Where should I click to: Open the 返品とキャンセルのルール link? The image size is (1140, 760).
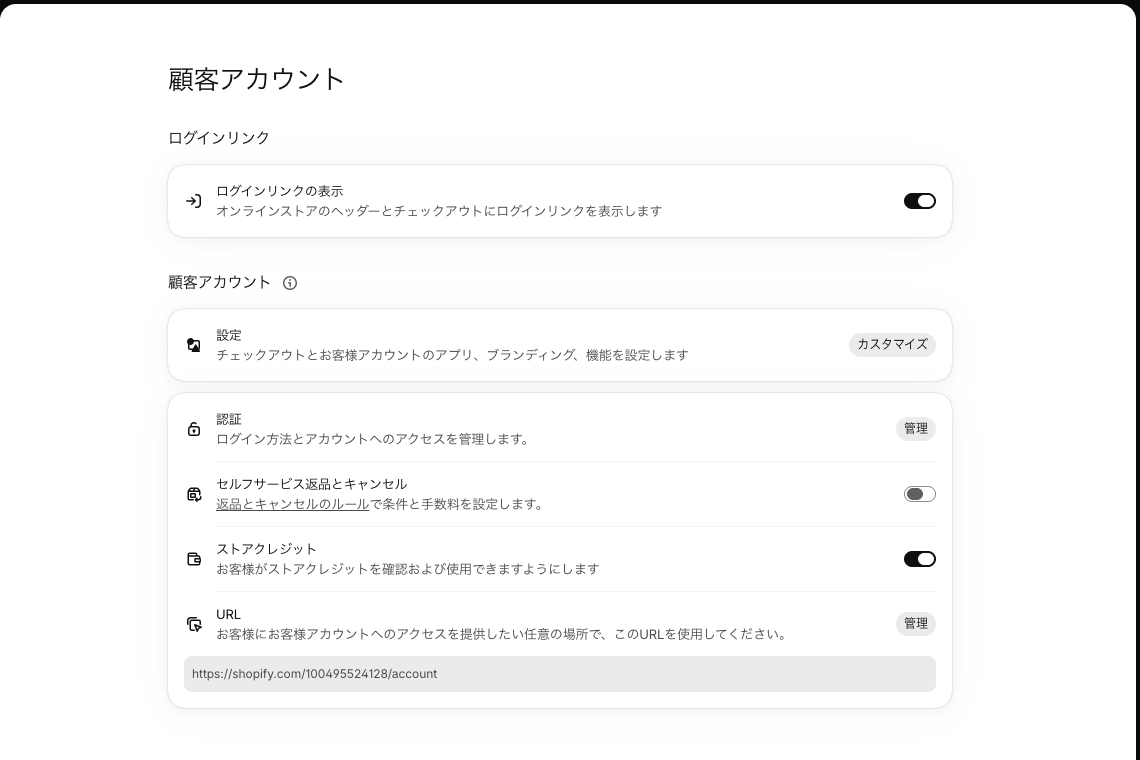pos(293,504)
